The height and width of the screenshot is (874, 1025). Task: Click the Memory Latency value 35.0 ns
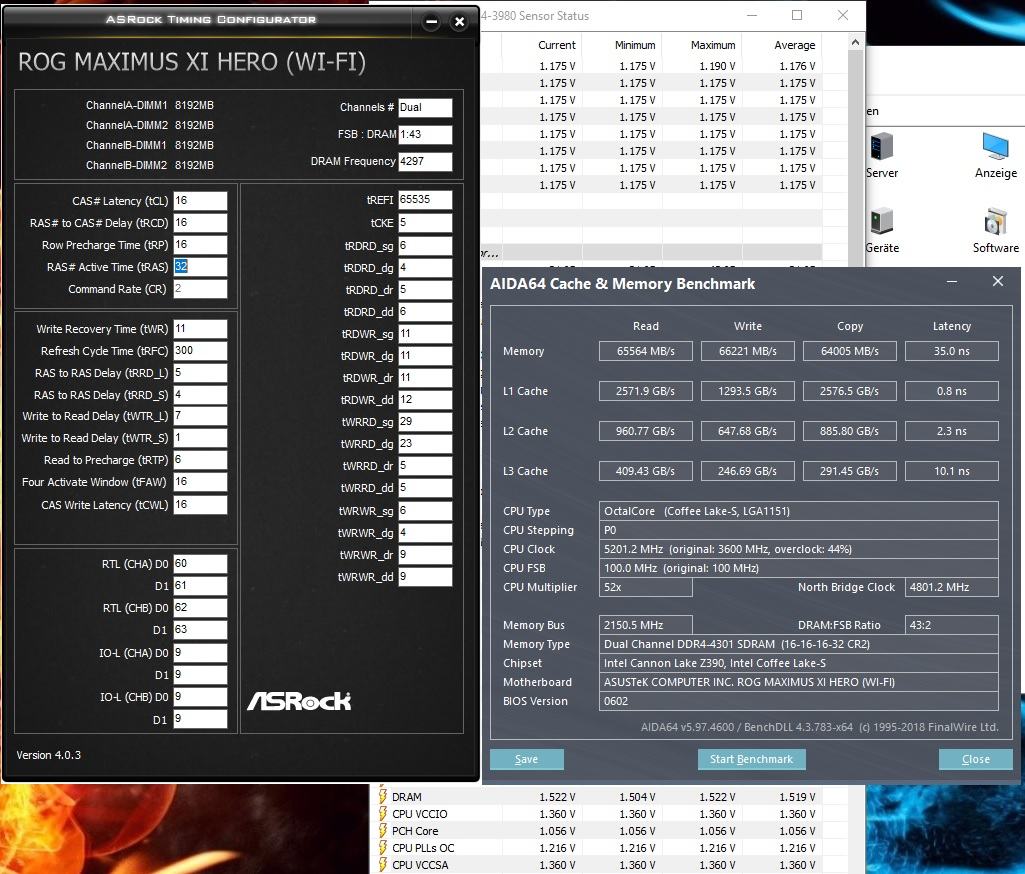(951, 351)
